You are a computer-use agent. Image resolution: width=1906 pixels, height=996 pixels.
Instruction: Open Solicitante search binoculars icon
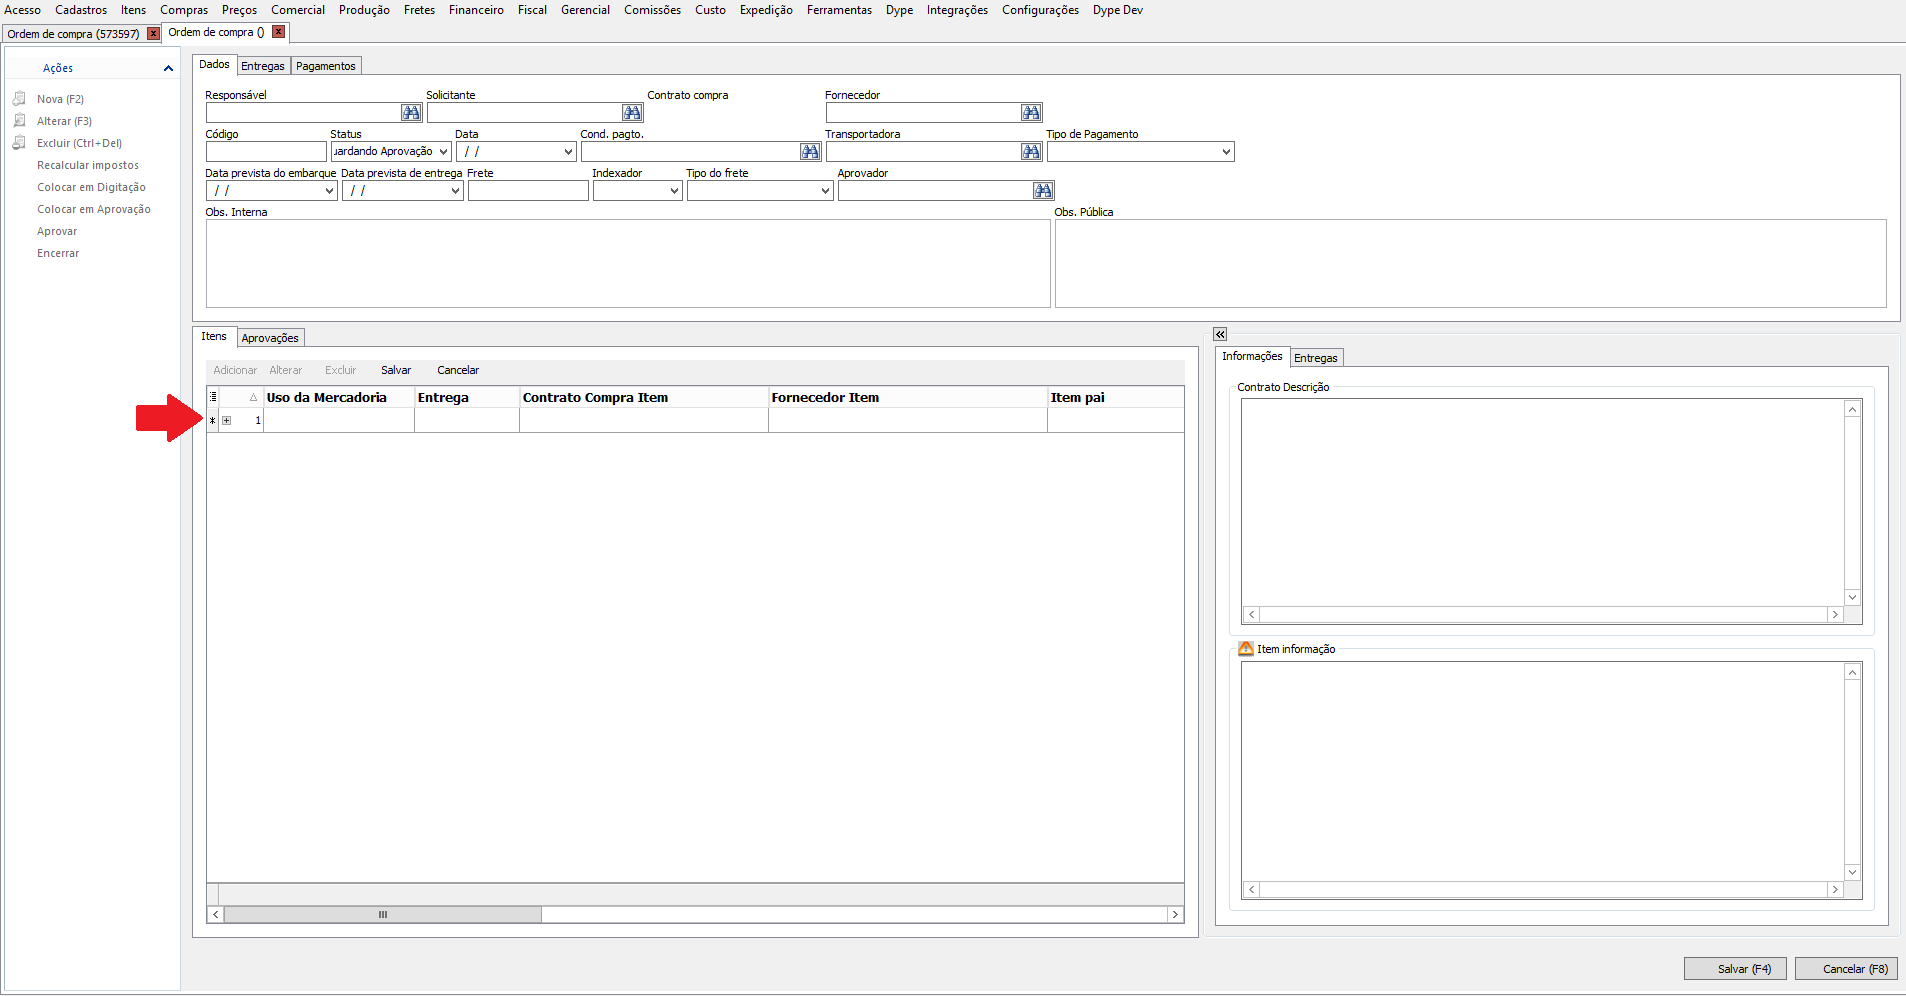click(632, 113)
